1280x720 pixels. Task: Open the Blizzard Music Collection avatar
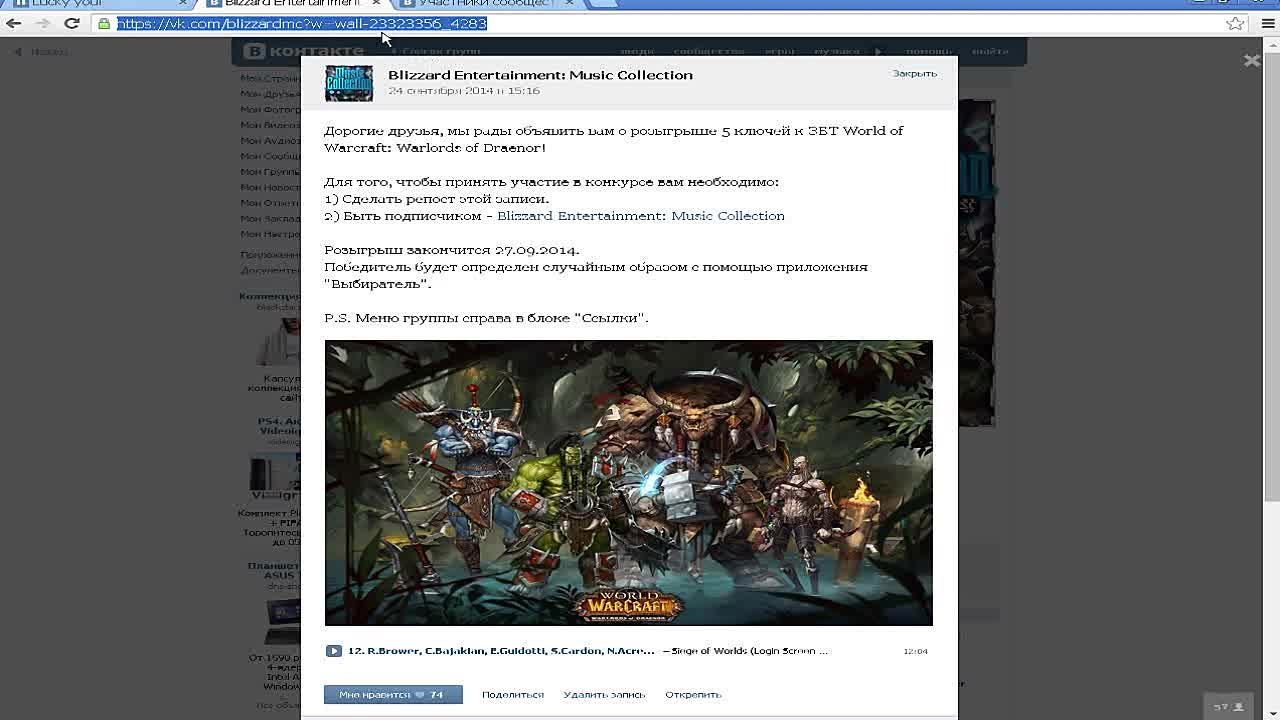click(x=349, y=83)
